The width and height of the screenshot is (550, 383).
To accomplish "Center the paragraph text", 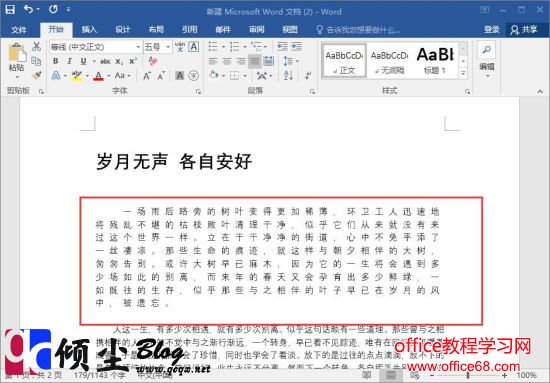I will tap(227, 61).
